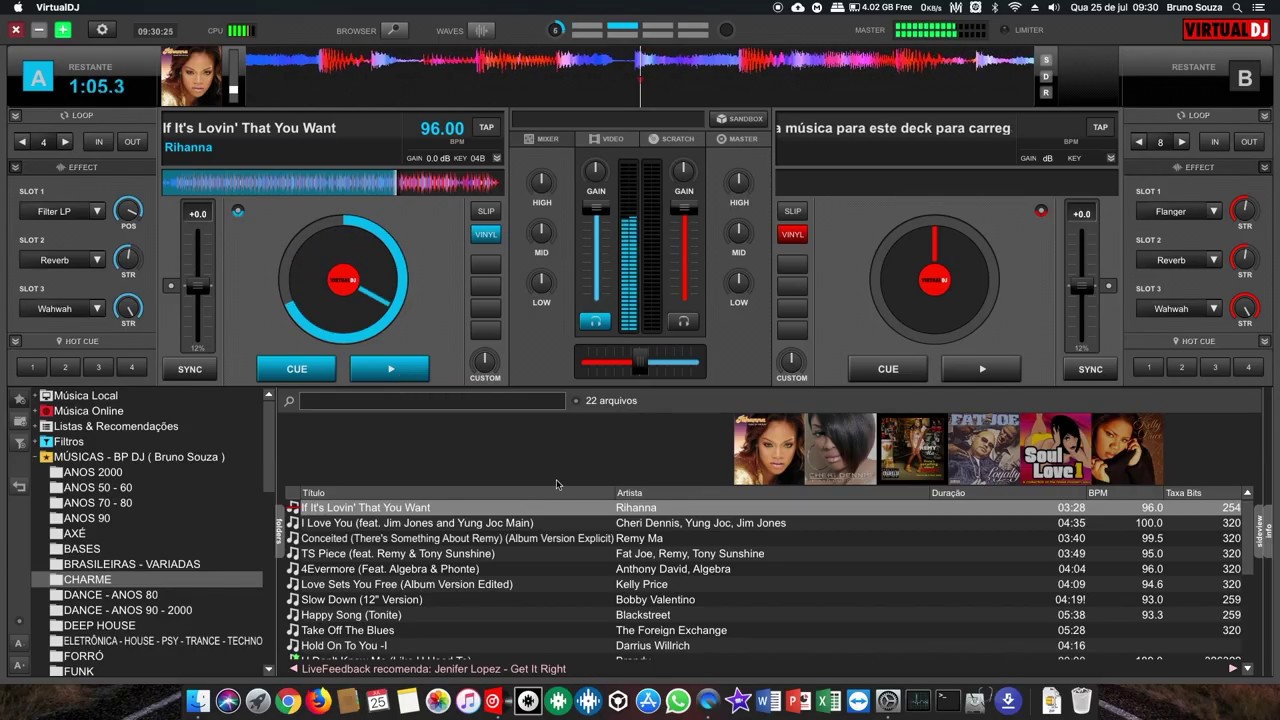Toggle right deck headphone cue button
This screenshot has height=720, width=1280.
pos(683,321)
